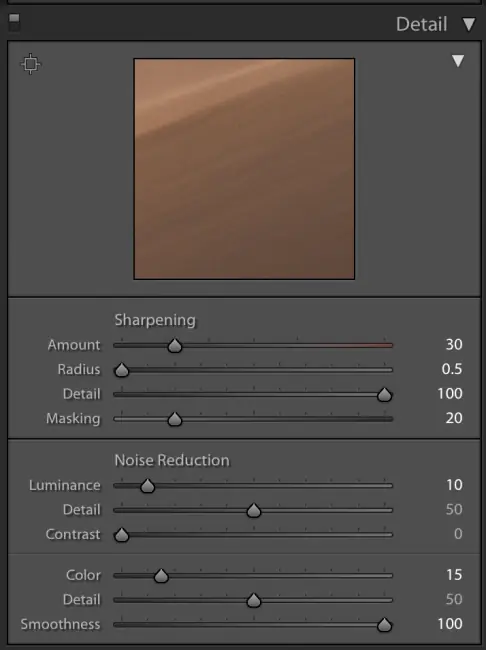Click the Amount value field showing 30
This screenshot has width=486, height=650.
tap(454, 344)
